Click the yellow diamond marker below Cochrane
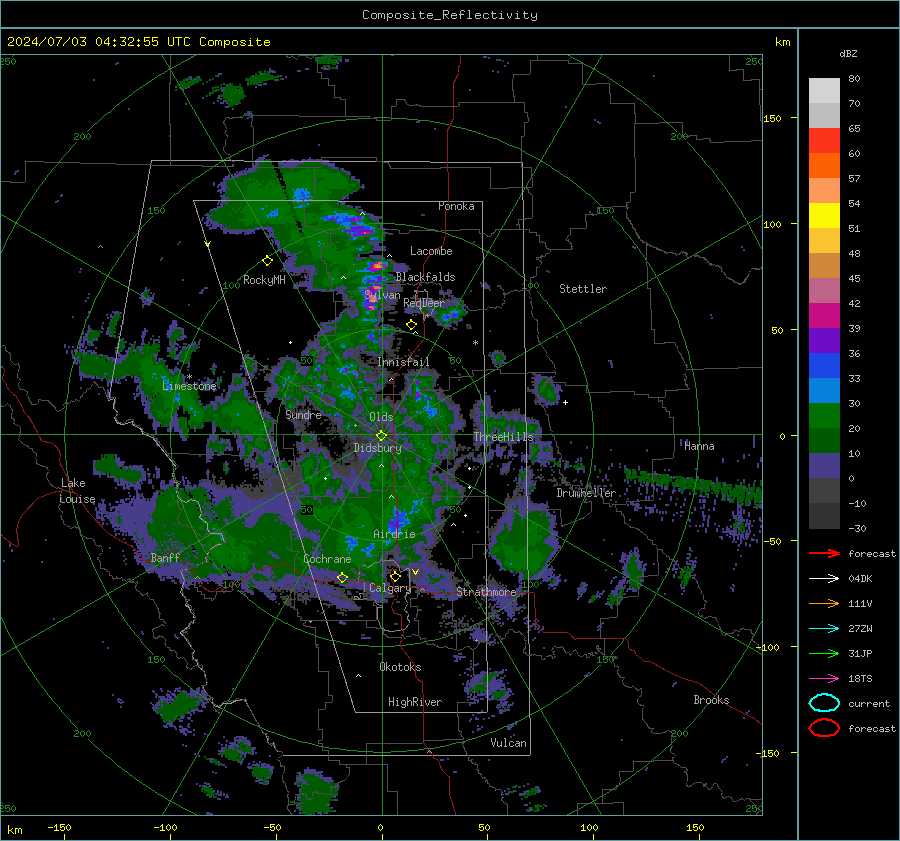The image size is (900, 841). pyautogui.click(x=342, y=578)
